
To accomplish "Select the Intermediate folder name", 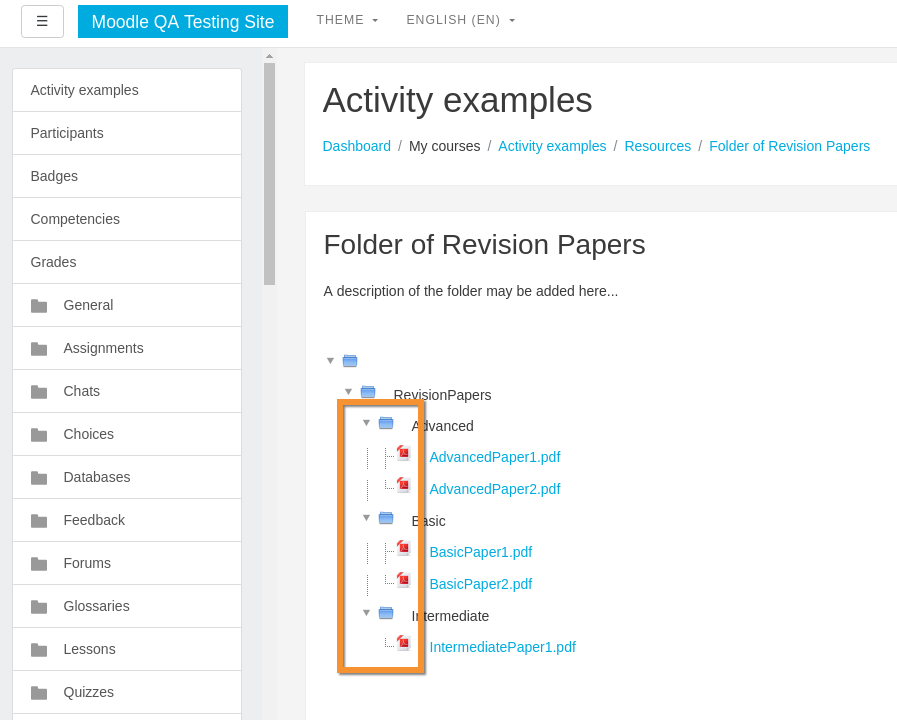I will point(450,616).
